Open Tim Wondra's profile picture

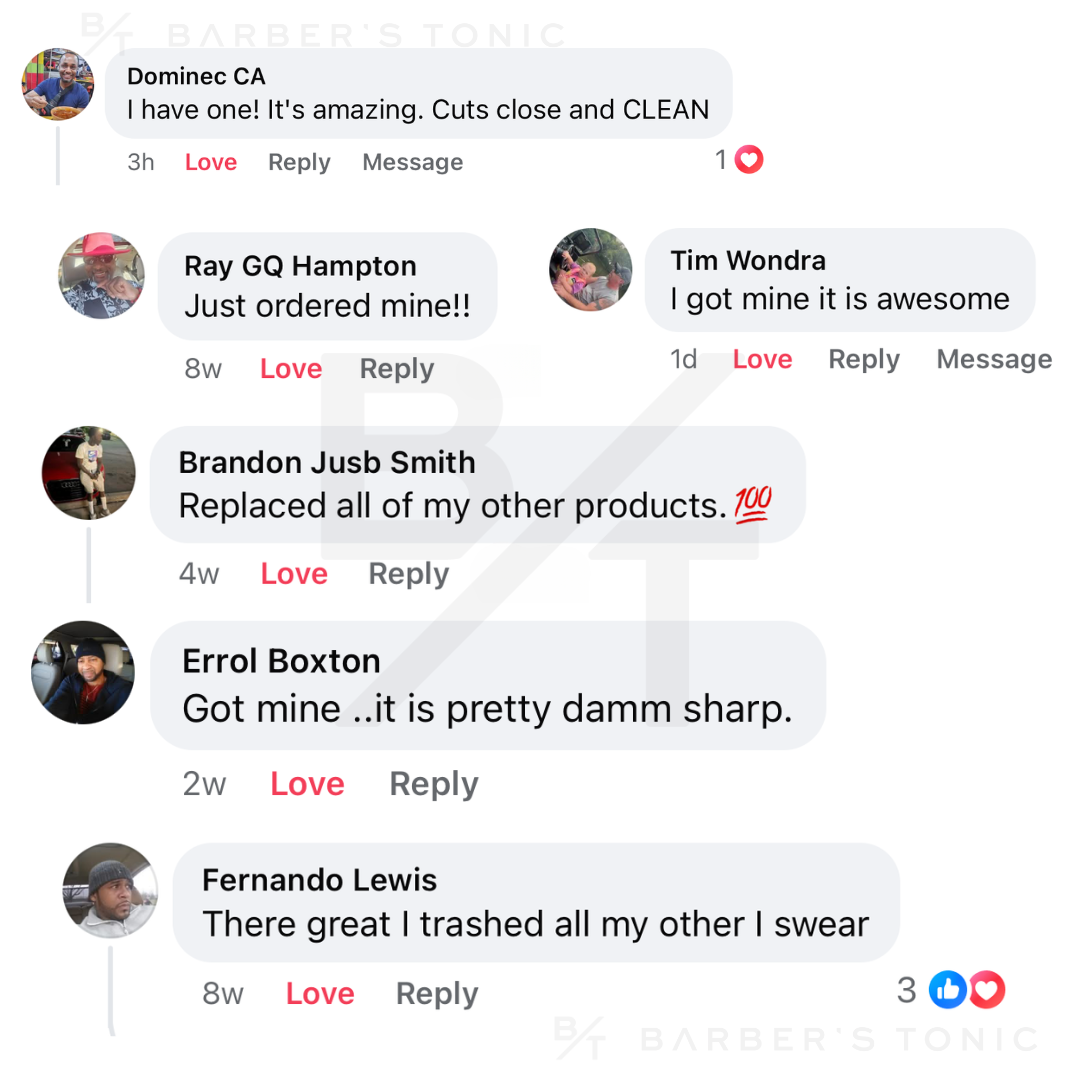point(591,270)
